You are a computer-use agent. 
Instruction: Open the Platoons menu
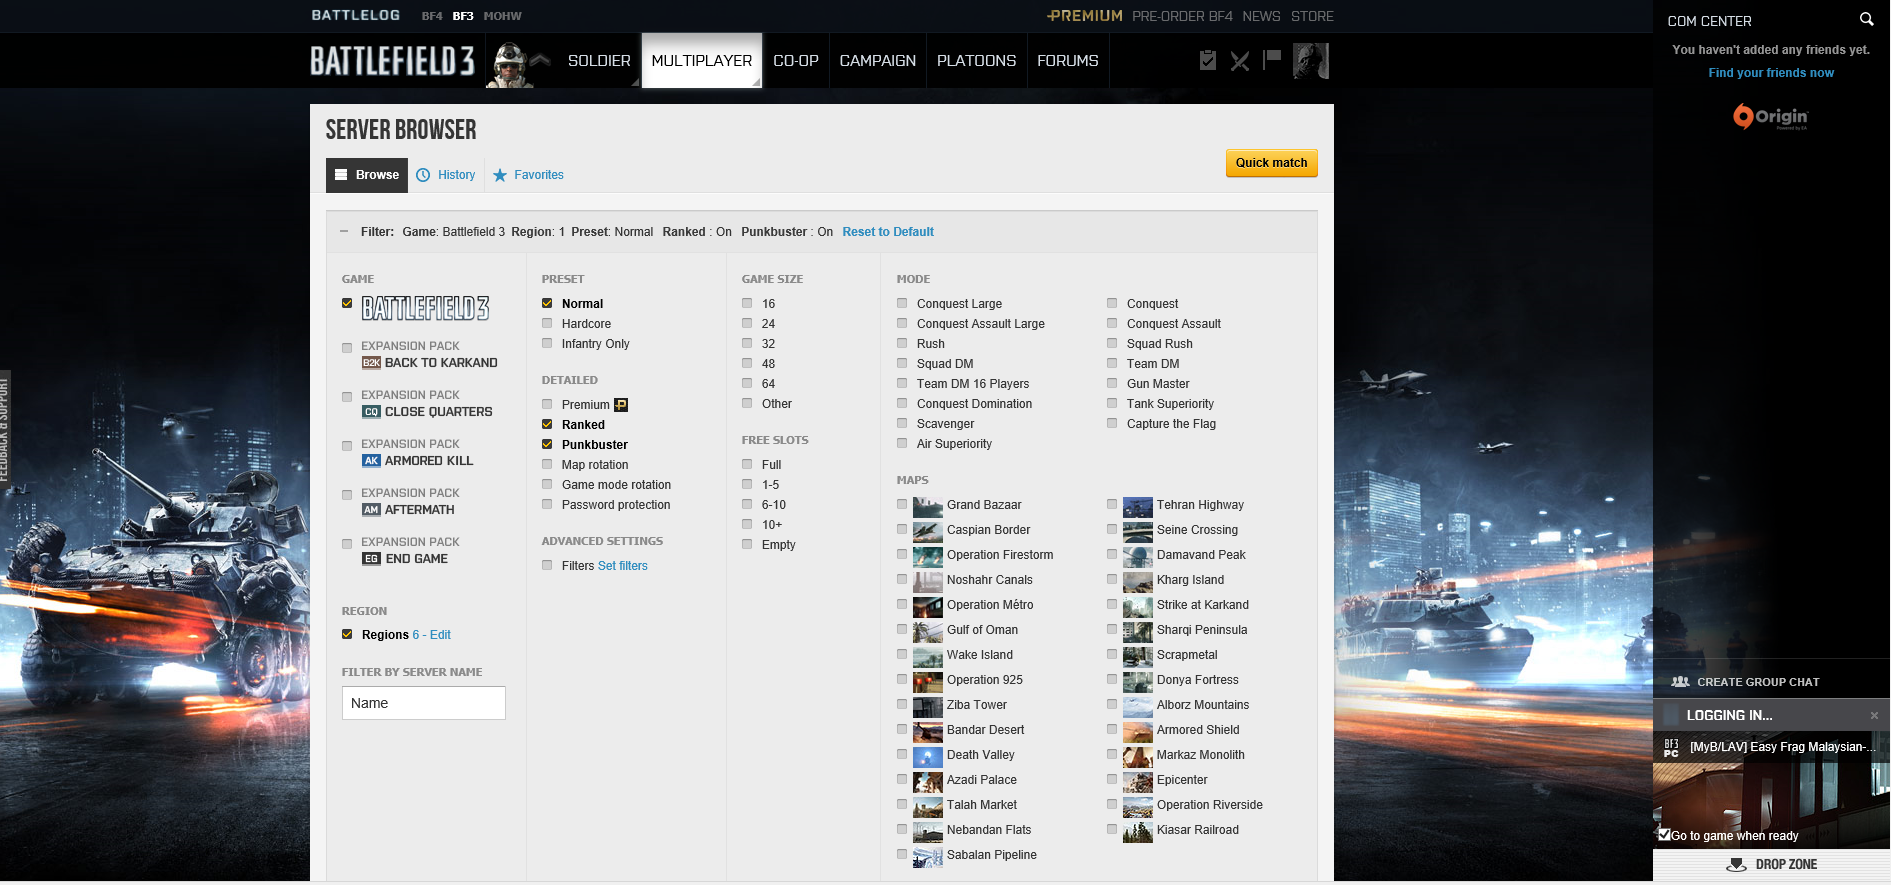pyautogui.click(x=976, y=61)
